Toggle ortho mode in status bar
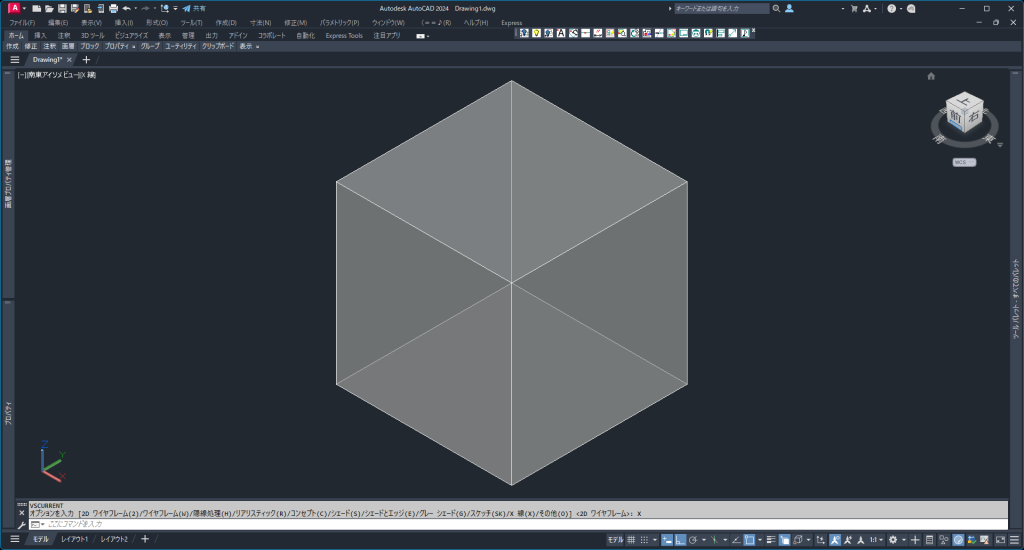Screen dimensions: 1024x550 (x=681, y=540)
